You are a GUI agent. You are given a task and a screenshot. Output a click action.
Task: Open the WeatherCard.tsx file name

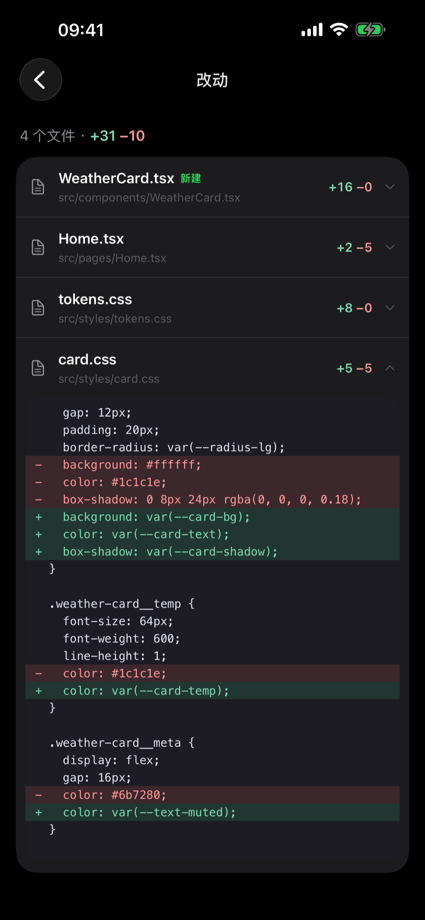116,178
